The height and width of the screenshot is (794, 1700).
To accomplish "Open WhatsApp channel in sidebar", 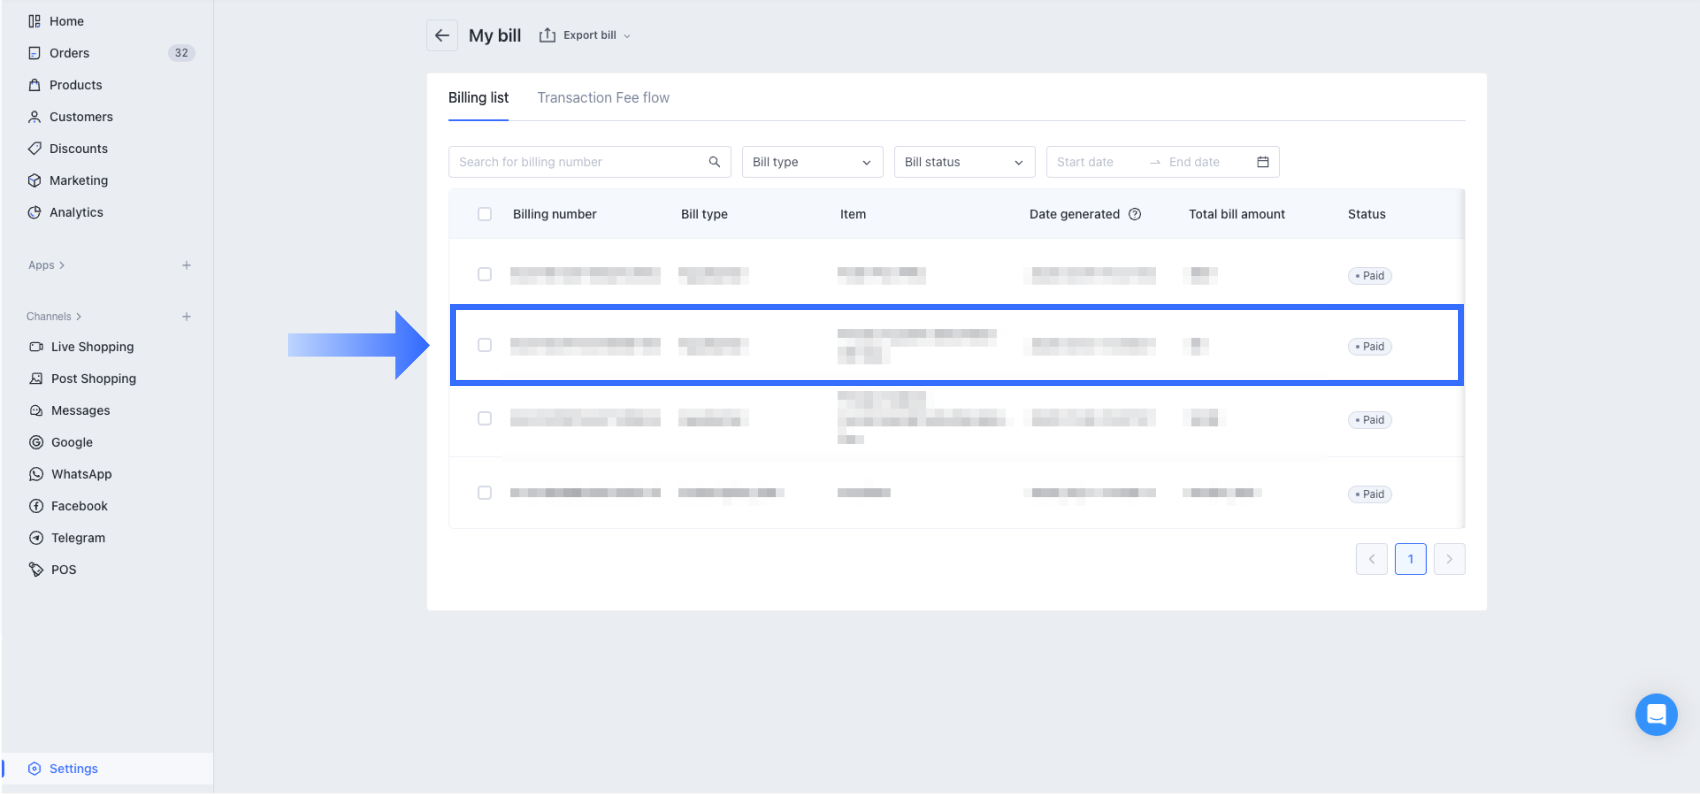I will click(x=81, y=474).
